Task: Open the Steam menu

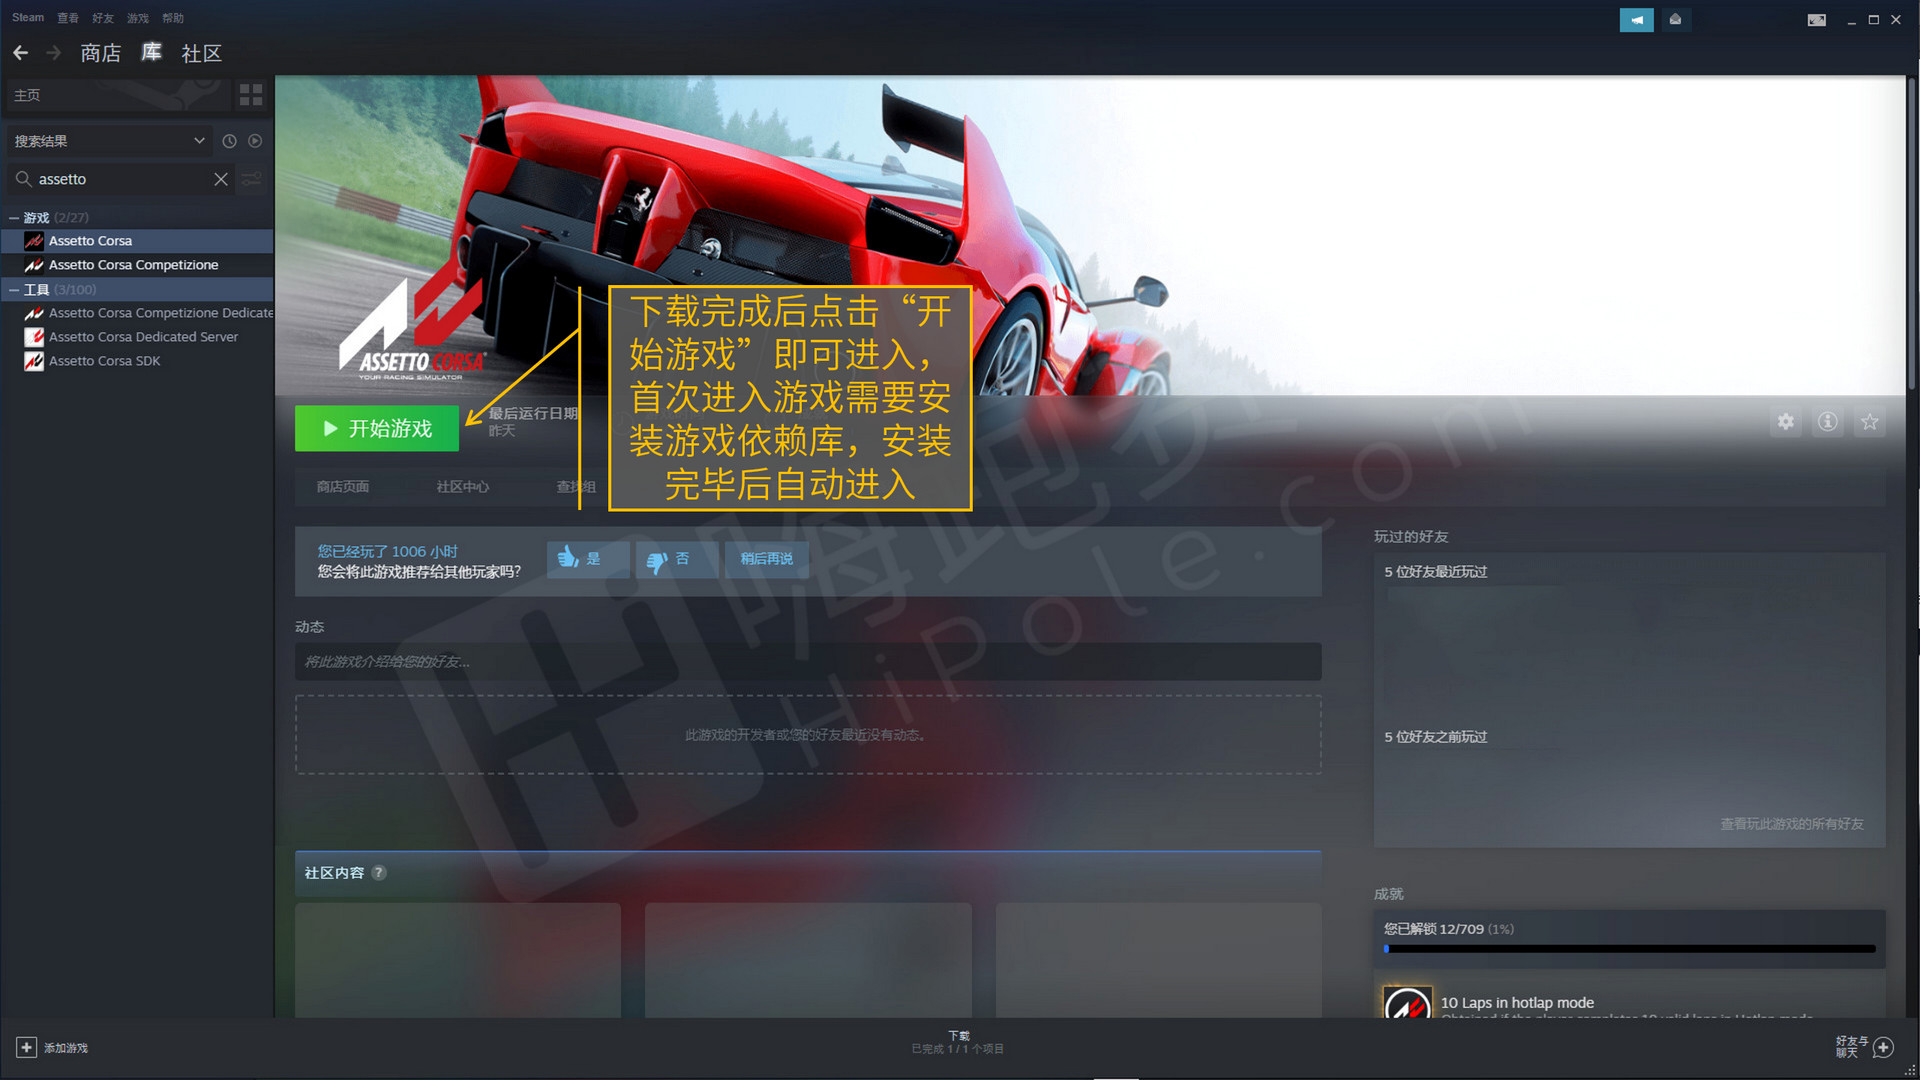Action: click(x=28, y=18)
